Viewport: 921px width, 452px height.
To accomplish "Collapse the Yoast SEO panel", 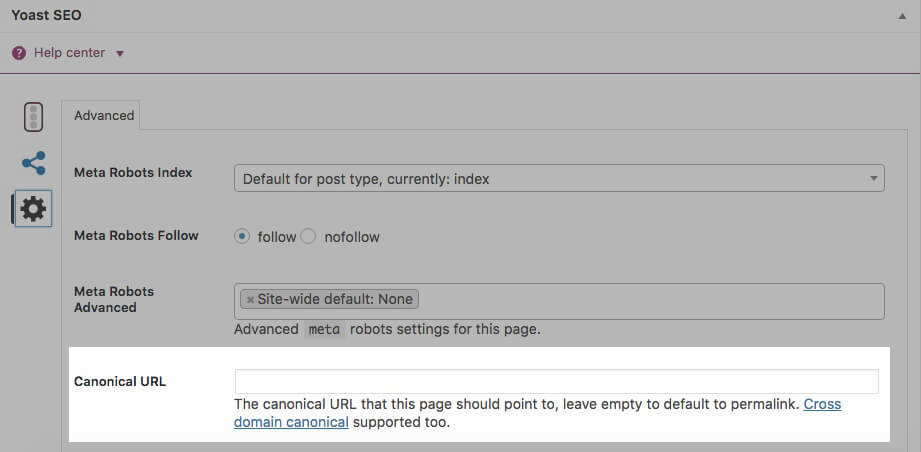I will [902, 16].
